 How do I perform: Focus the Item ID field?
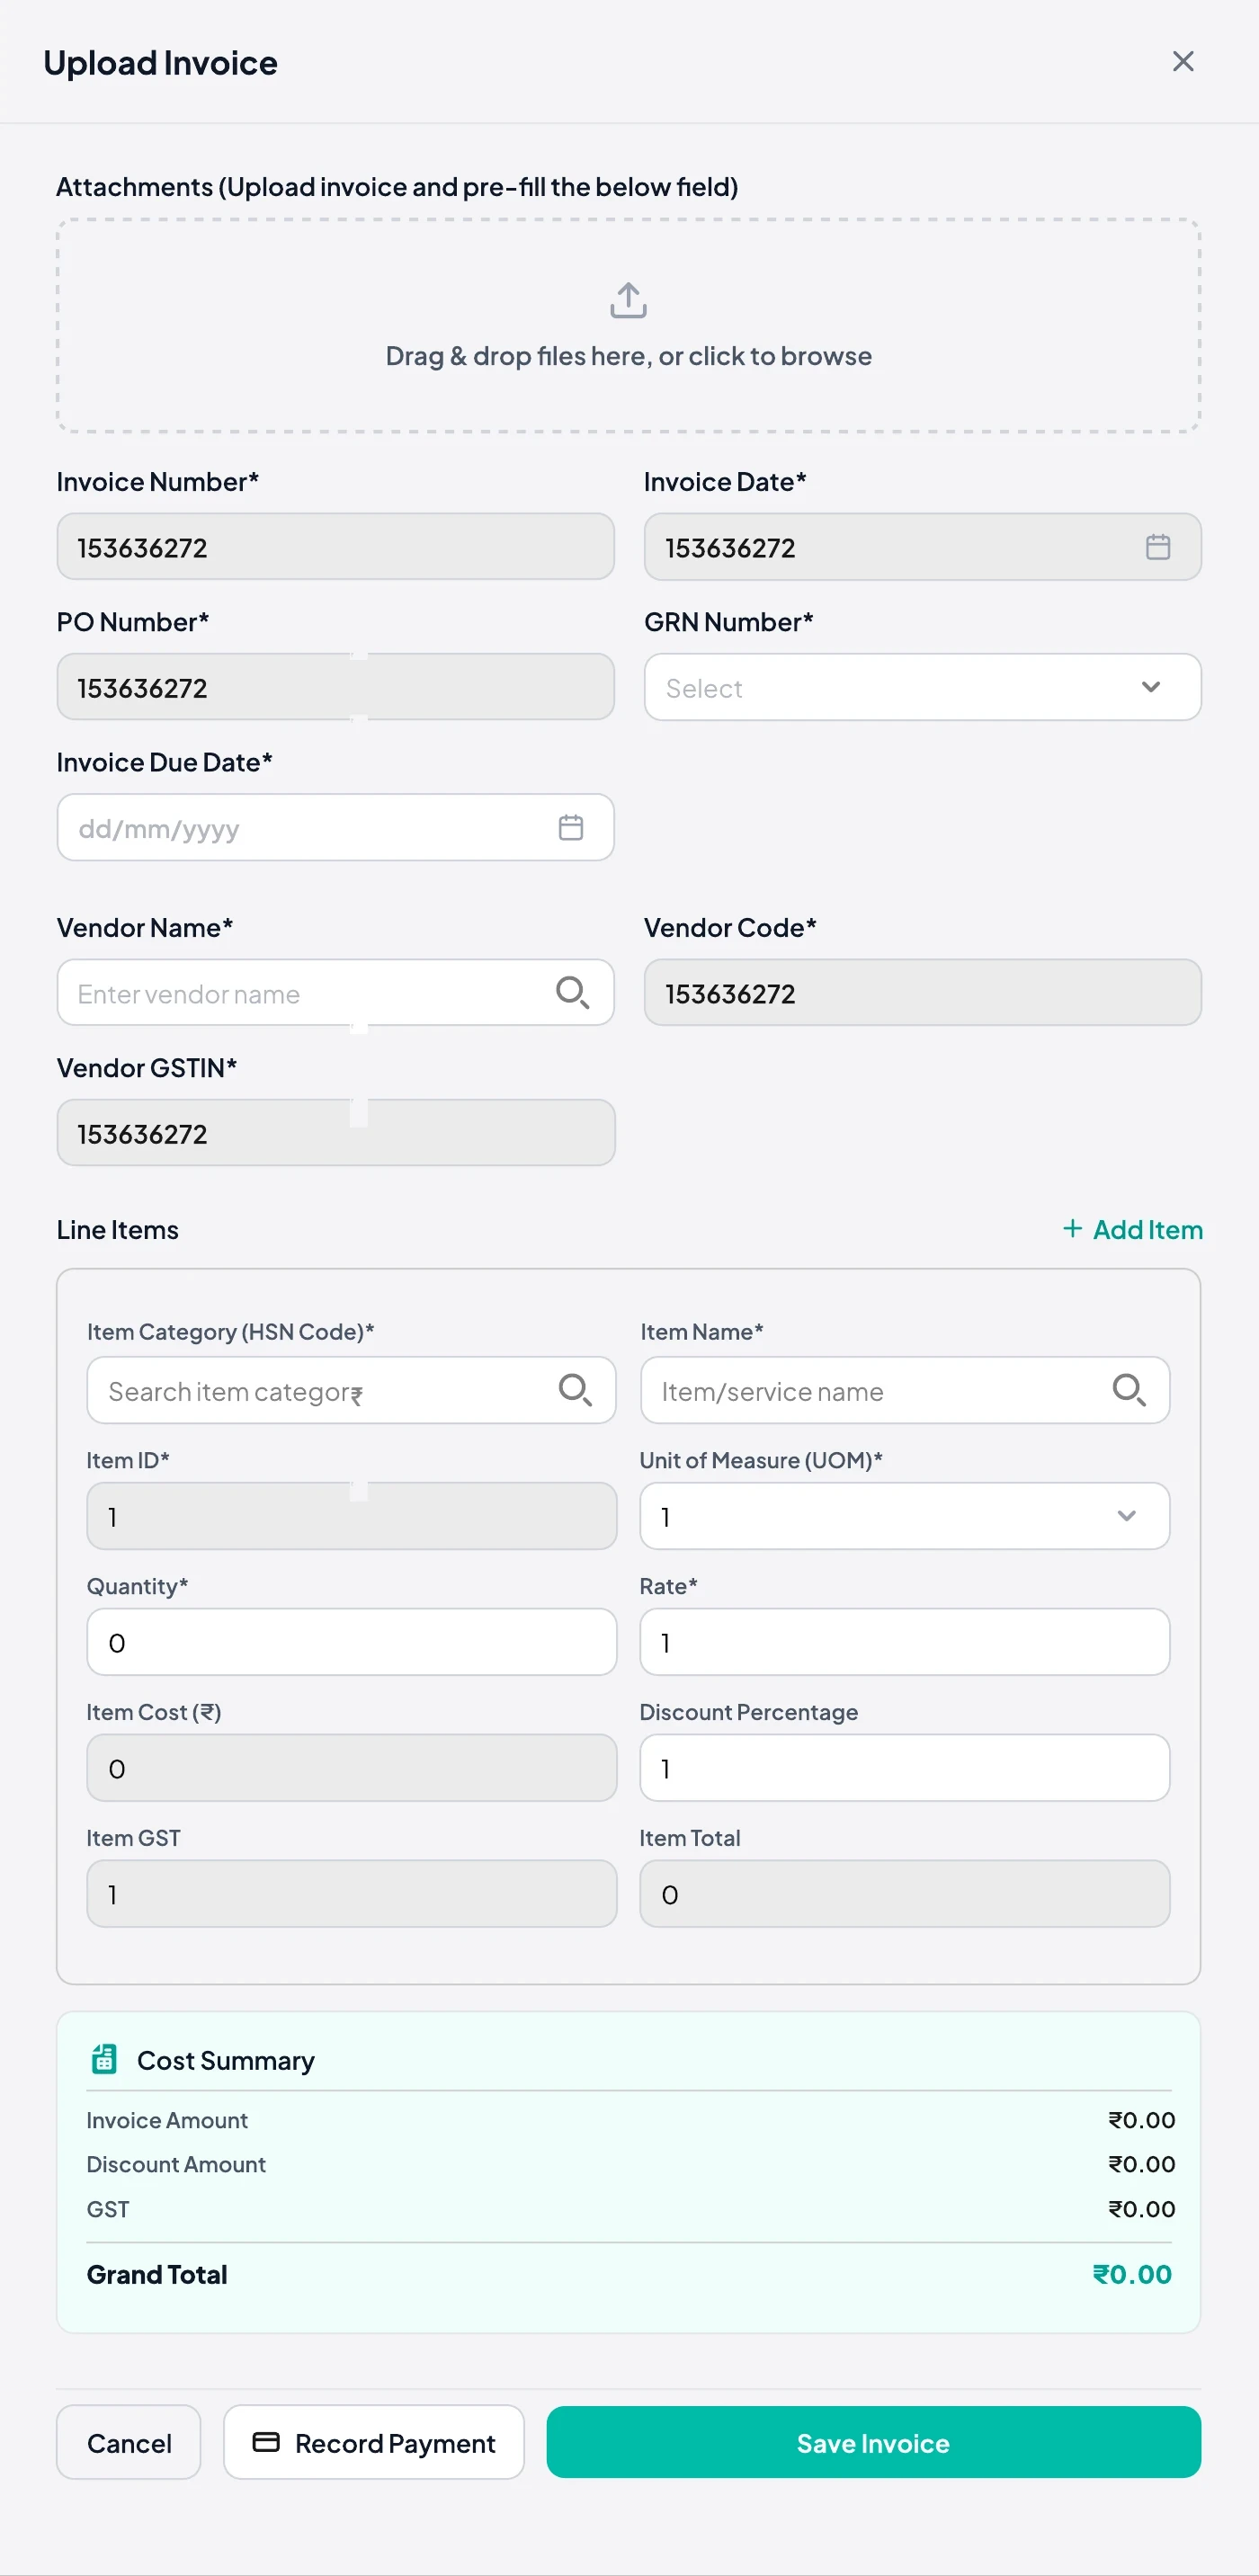(x=351, y=1516)
